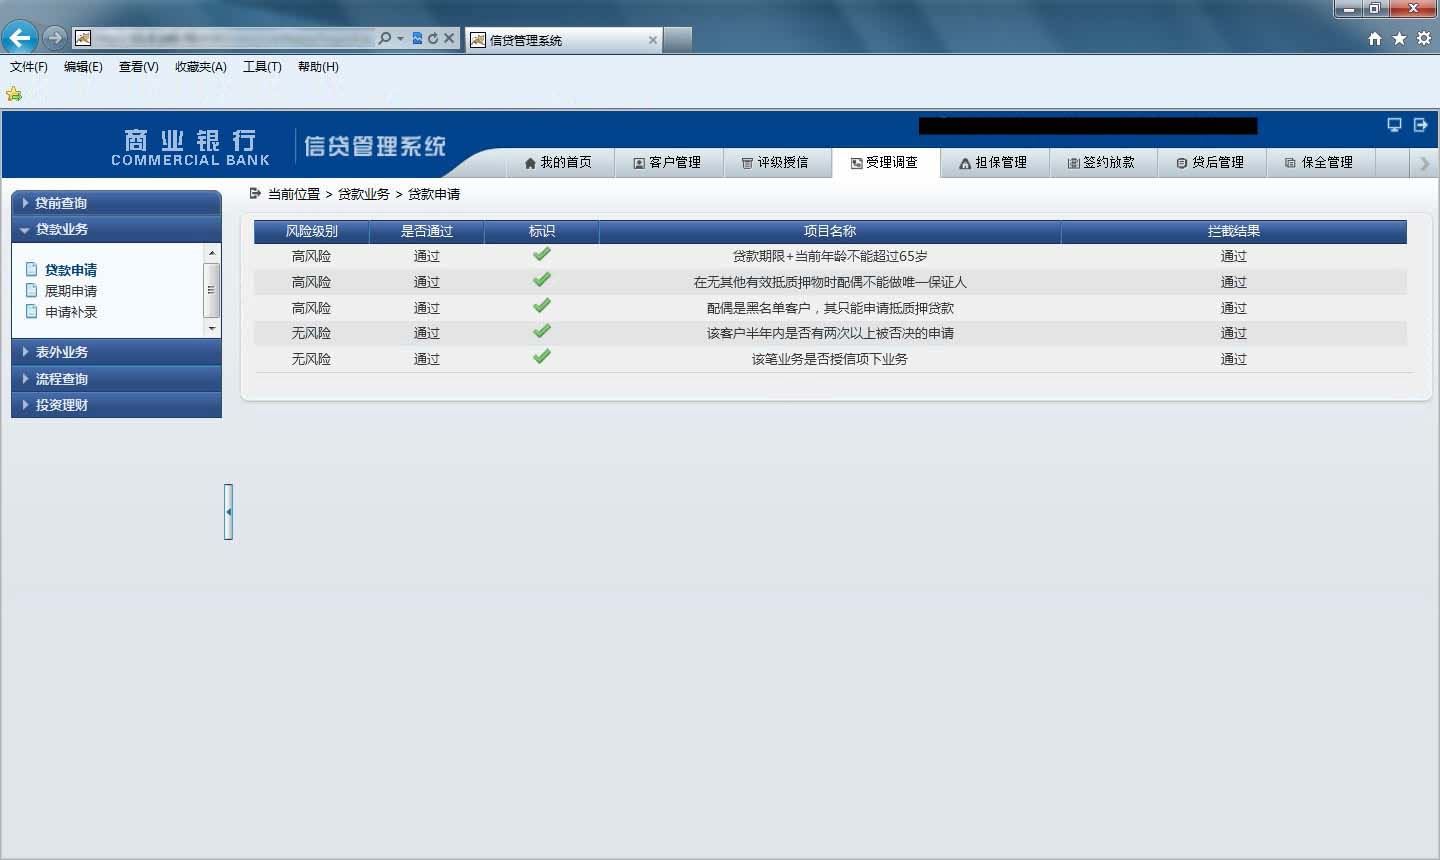The height and width of the screenshot is (860, 1440).
Task: Click the page icon in address bar
Action: point(83,38)
